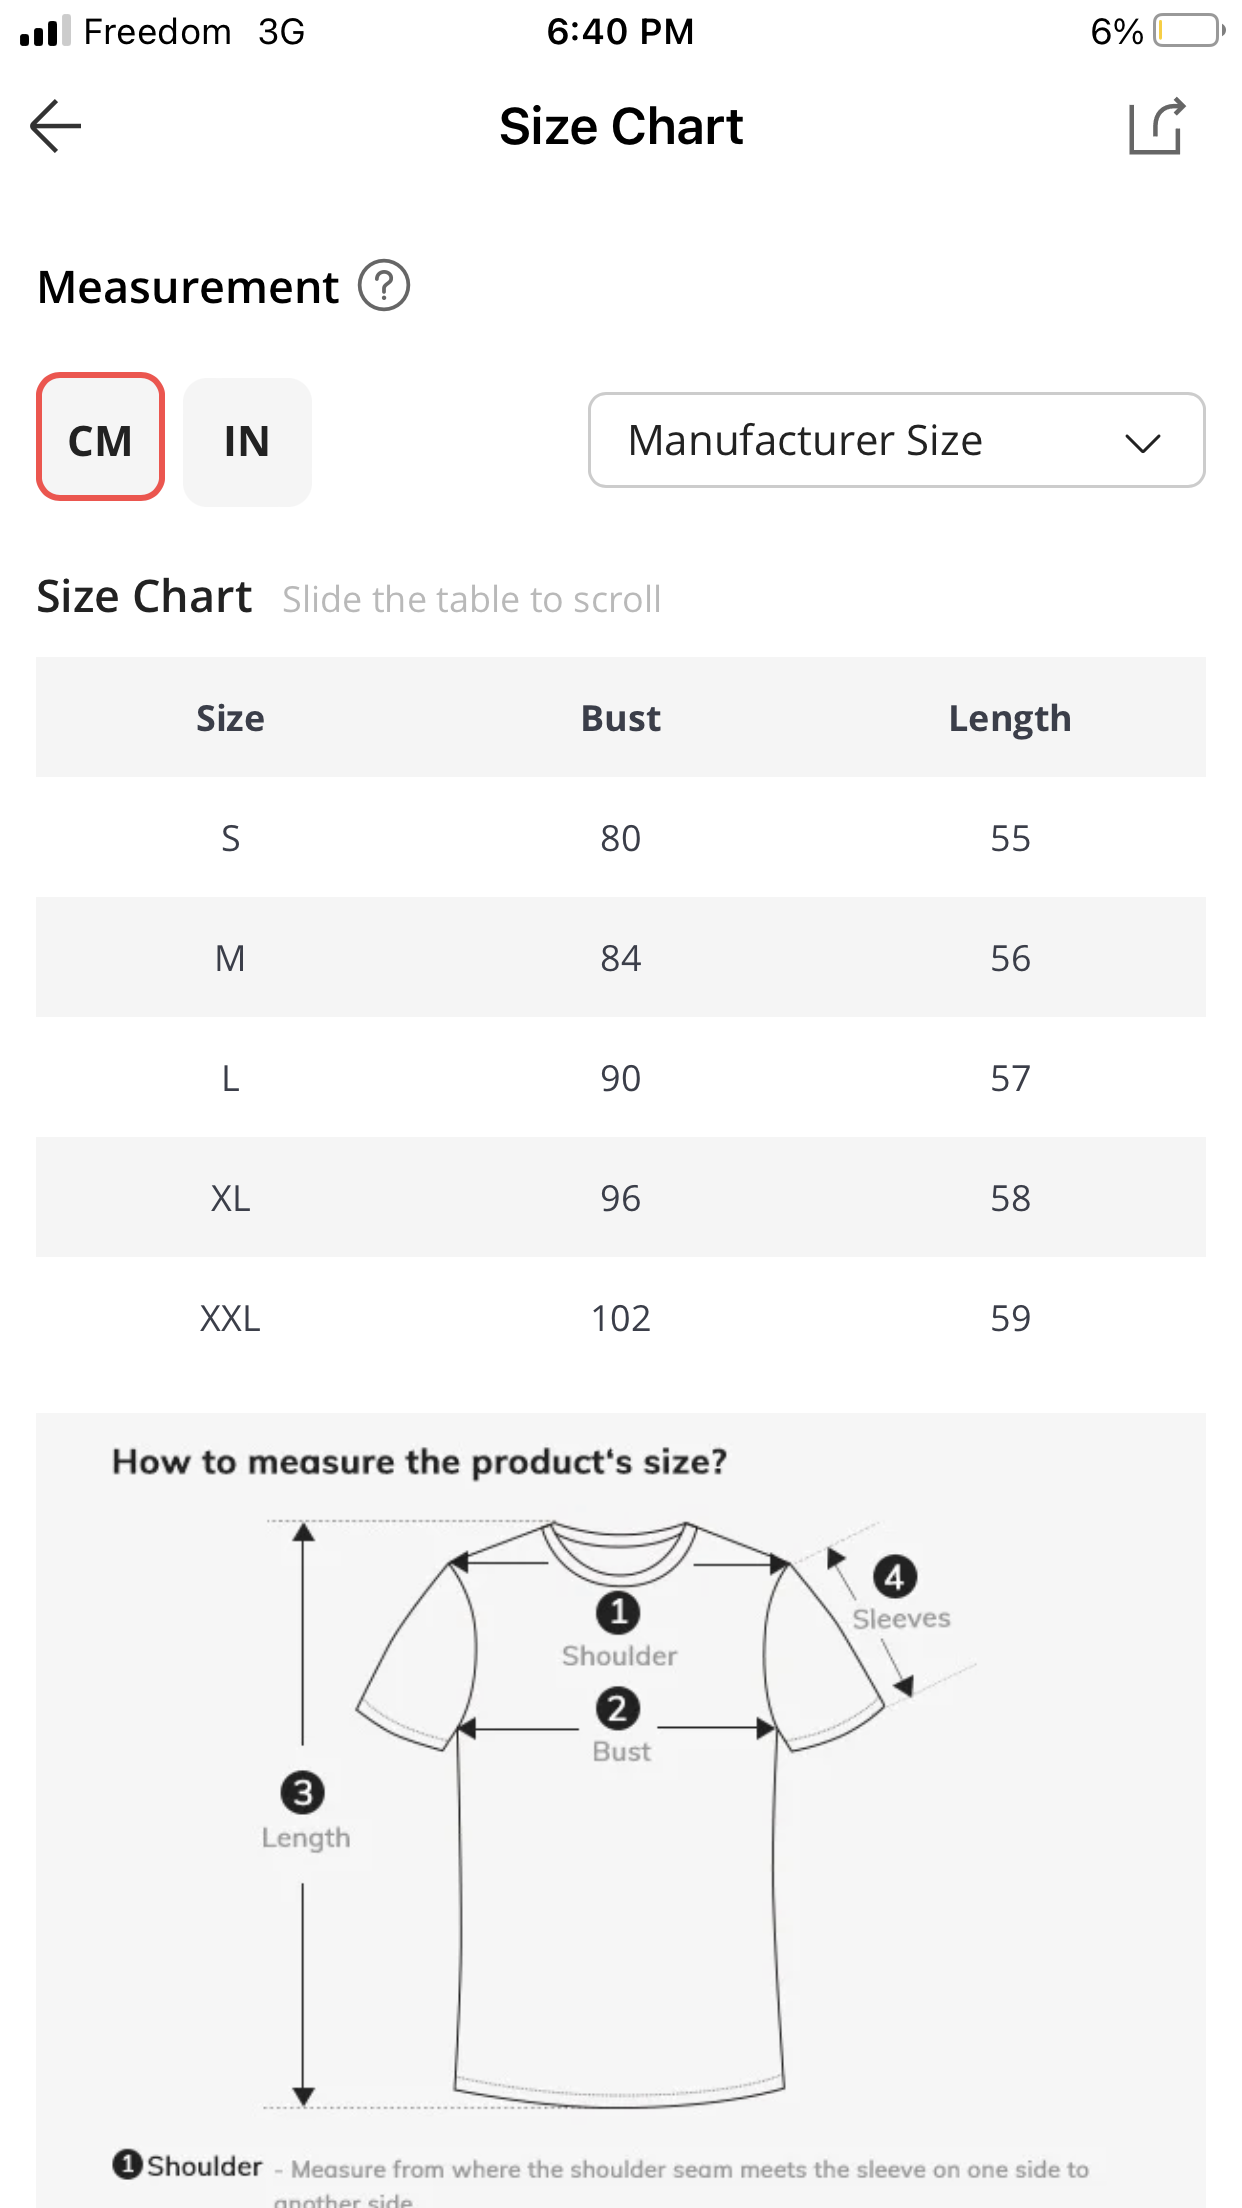Tap the Bust number 2 marker on diagram
The height and width of the screenshot is (2208, 1242).
point(618,1708)
